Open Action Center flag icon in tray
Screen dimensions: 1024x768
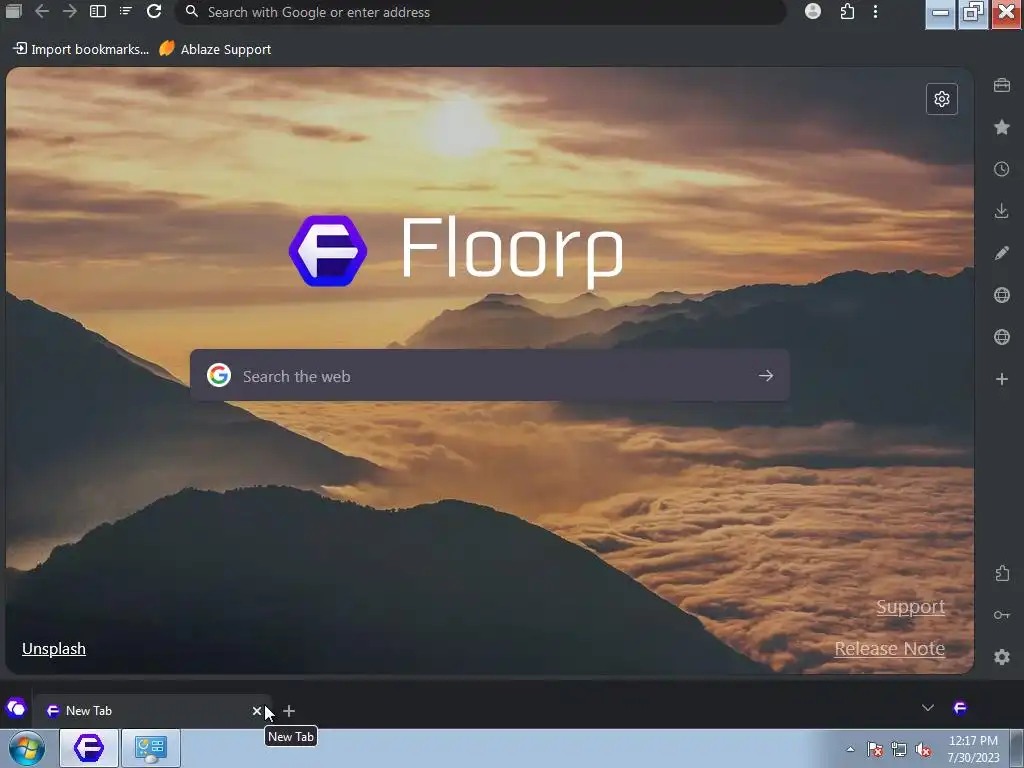coord(875,749)
